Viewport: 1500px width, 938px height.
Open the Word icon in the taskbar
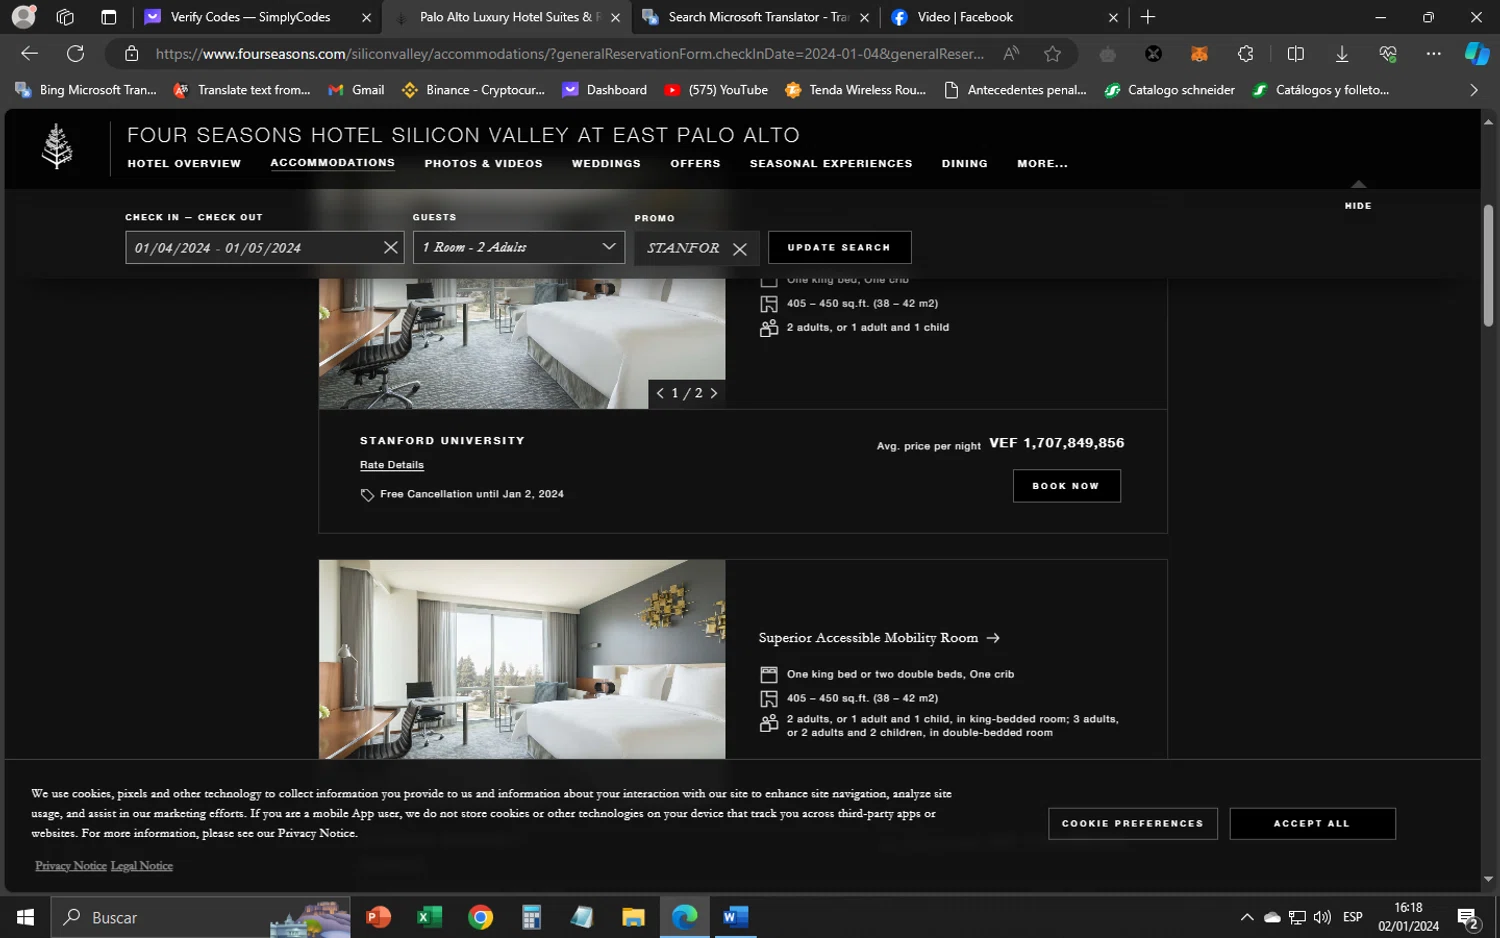click(735, 917)
